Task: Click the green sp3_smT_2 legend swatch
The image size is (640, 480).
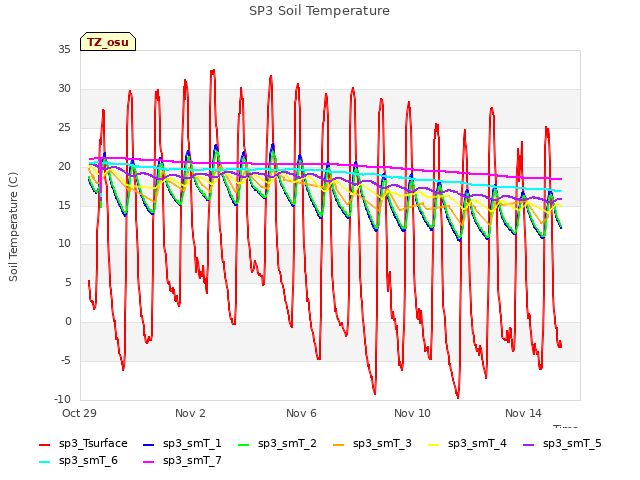Action: point(244,444)
